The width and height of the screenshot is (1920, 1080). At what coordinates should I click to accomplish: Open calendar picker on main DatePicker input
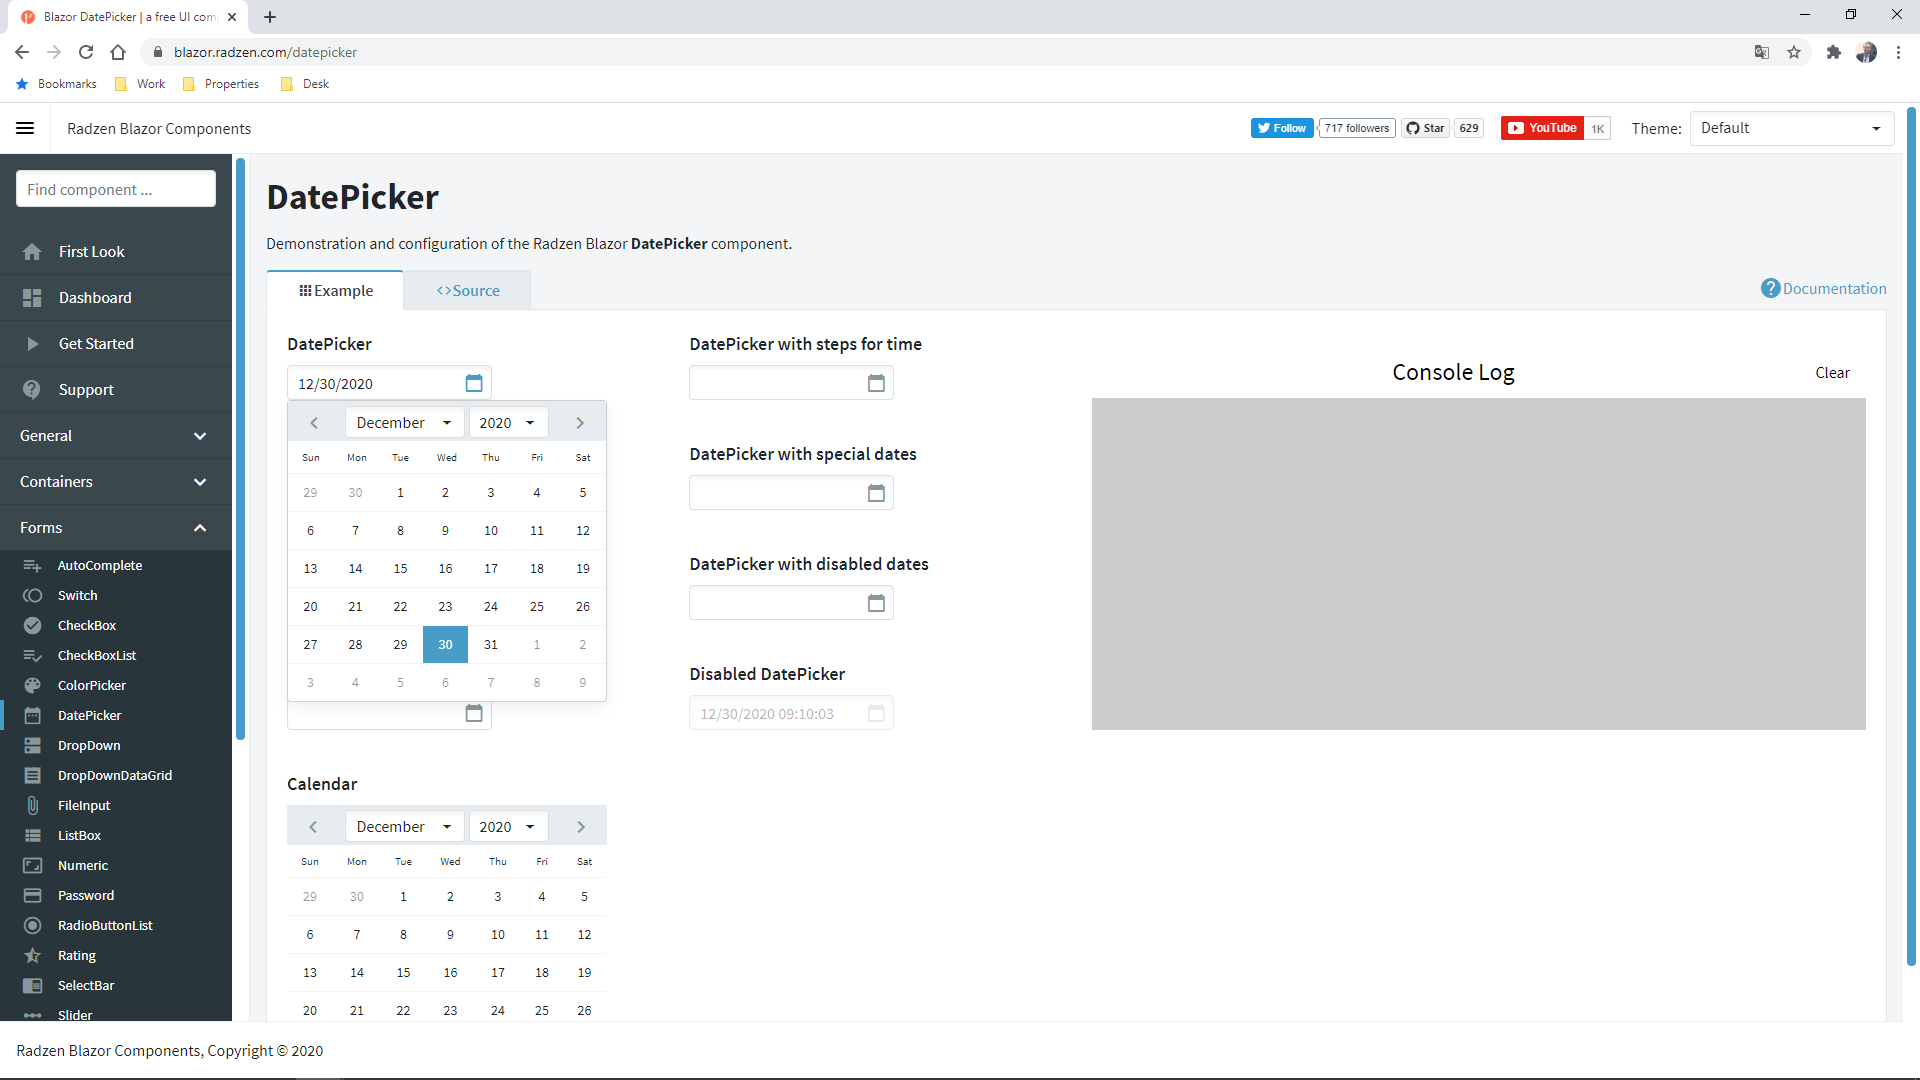coord(473,382)
